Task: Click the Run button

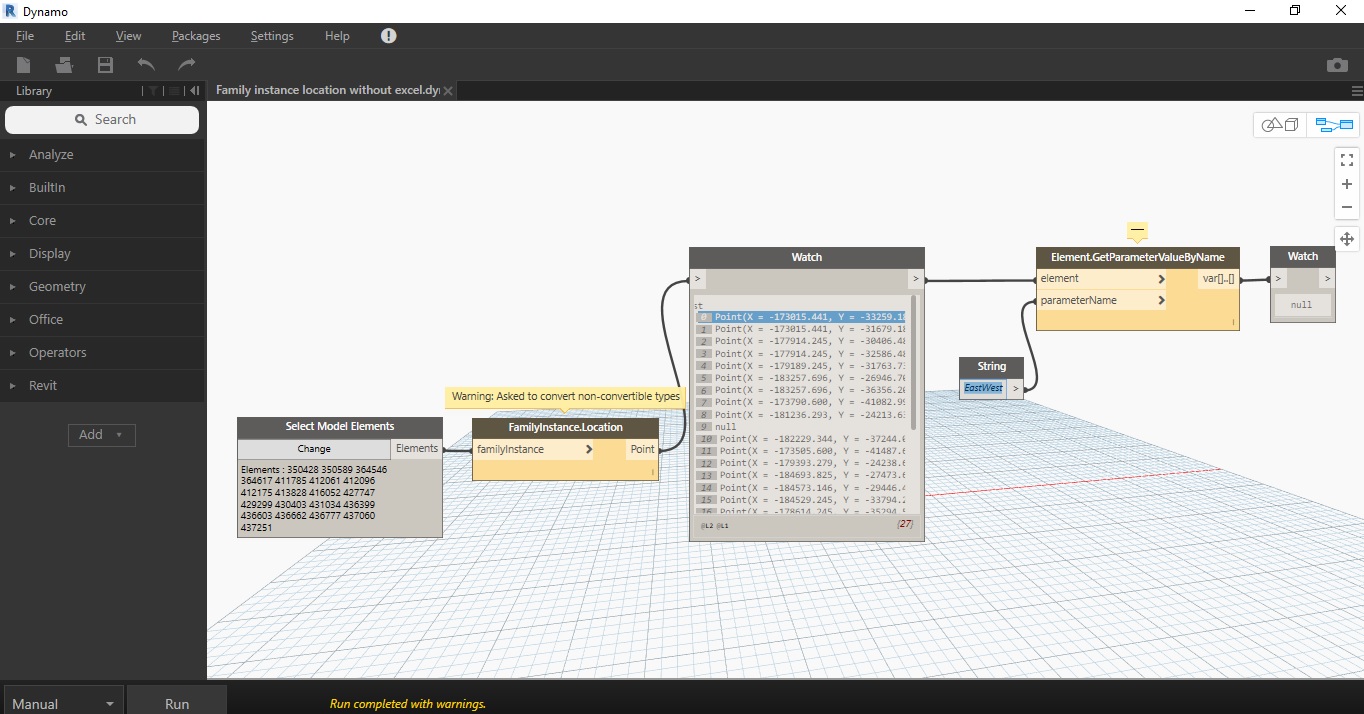Action: 177,703
